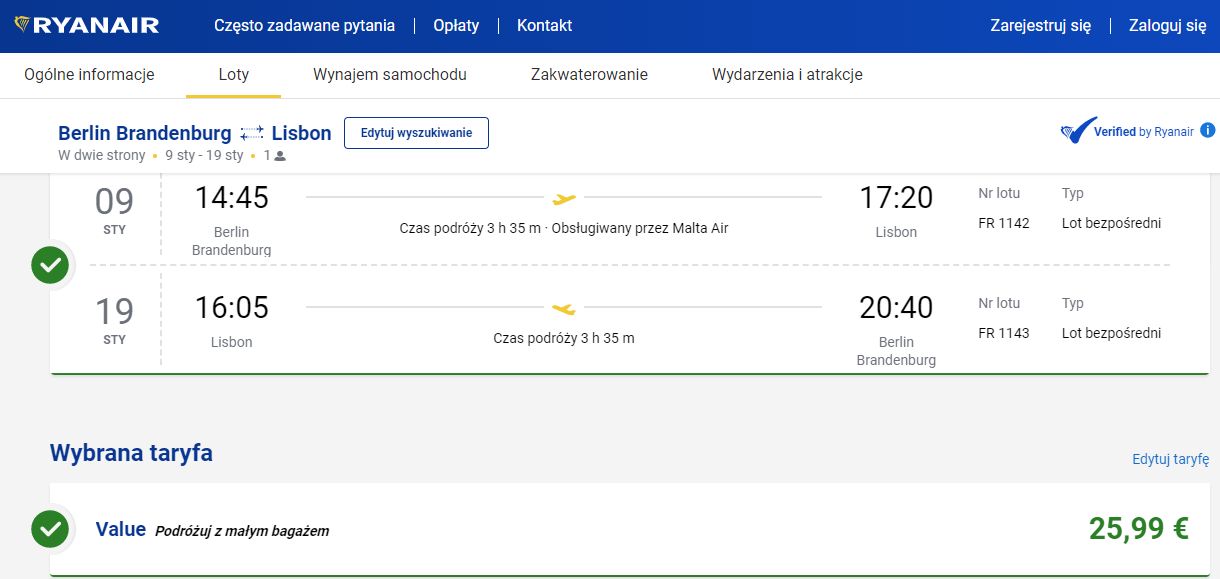Switch to Wydarzenia i atrakcje tab

[x=787, y=74]
